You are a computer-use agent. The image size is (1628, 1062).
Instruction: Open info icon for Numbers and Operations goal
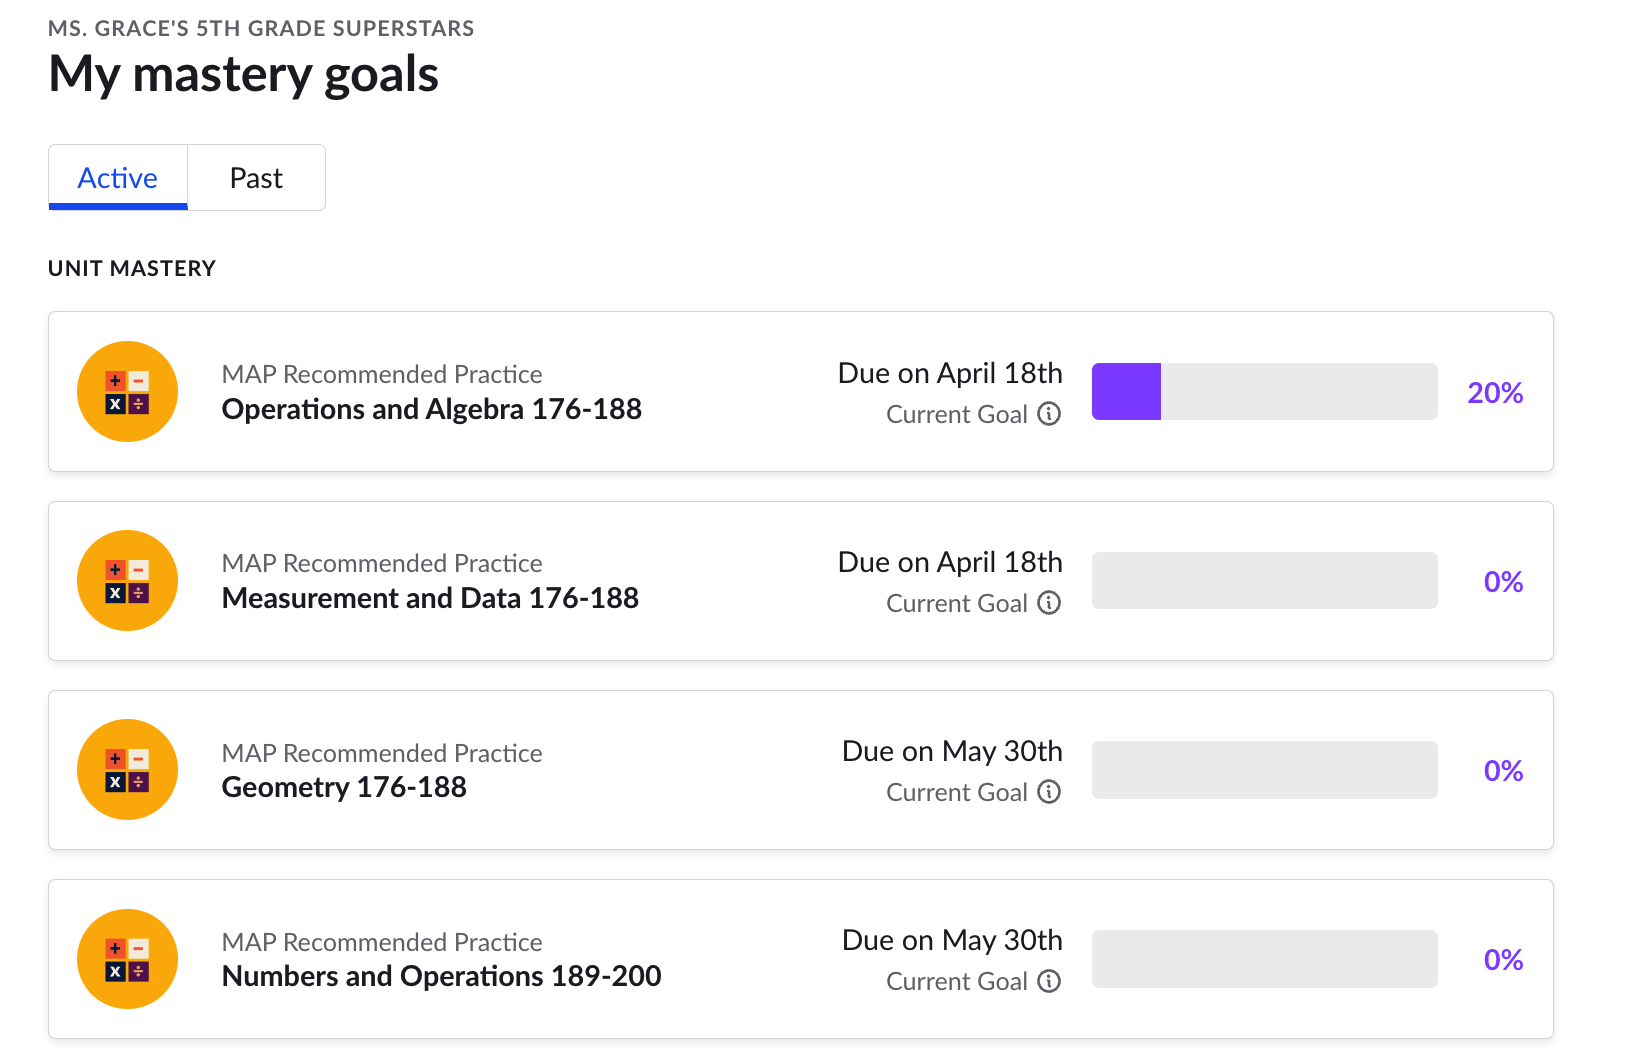(1049, 981)
